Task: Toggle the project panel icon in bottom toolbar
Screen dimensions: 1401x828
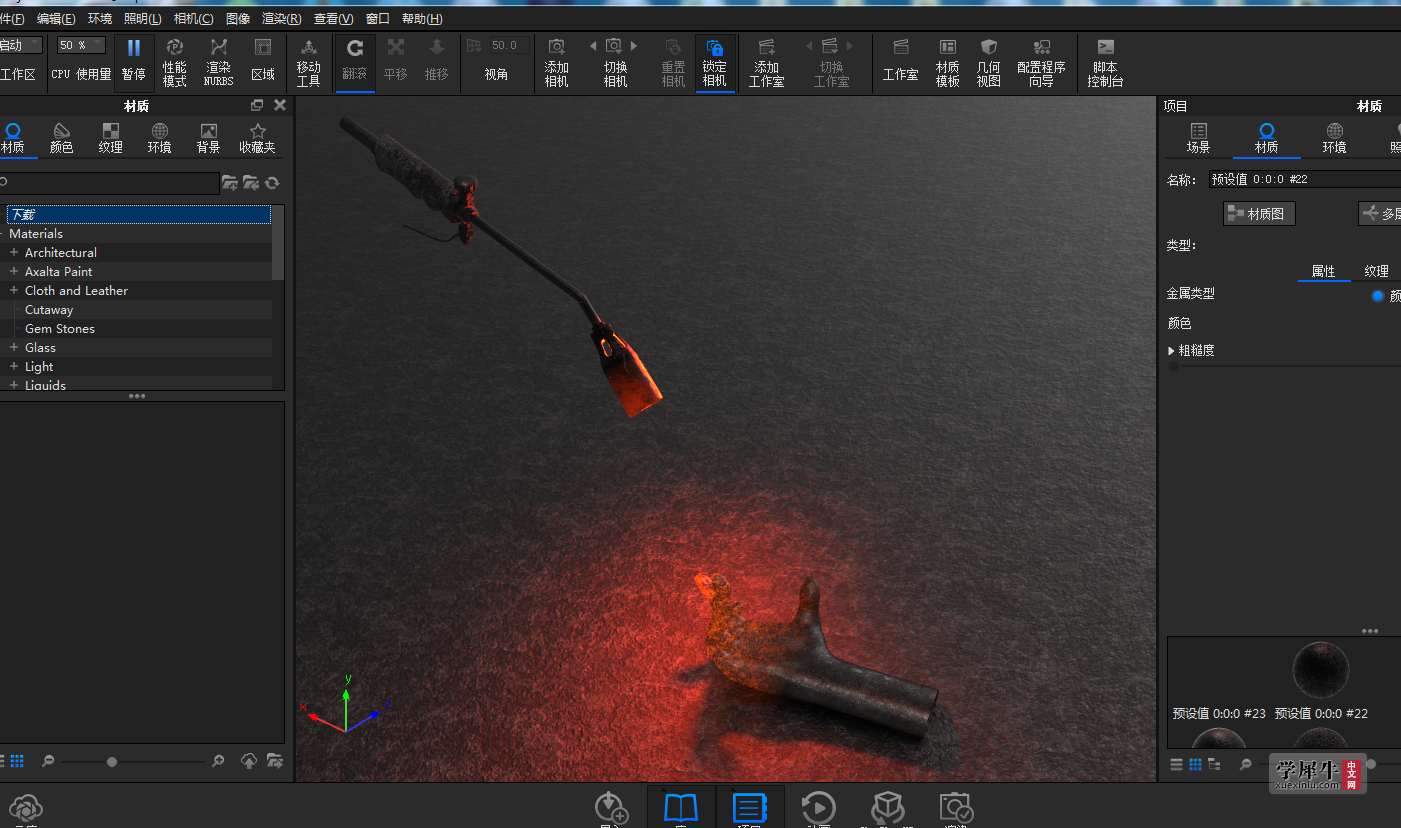Action: point(749,808)
